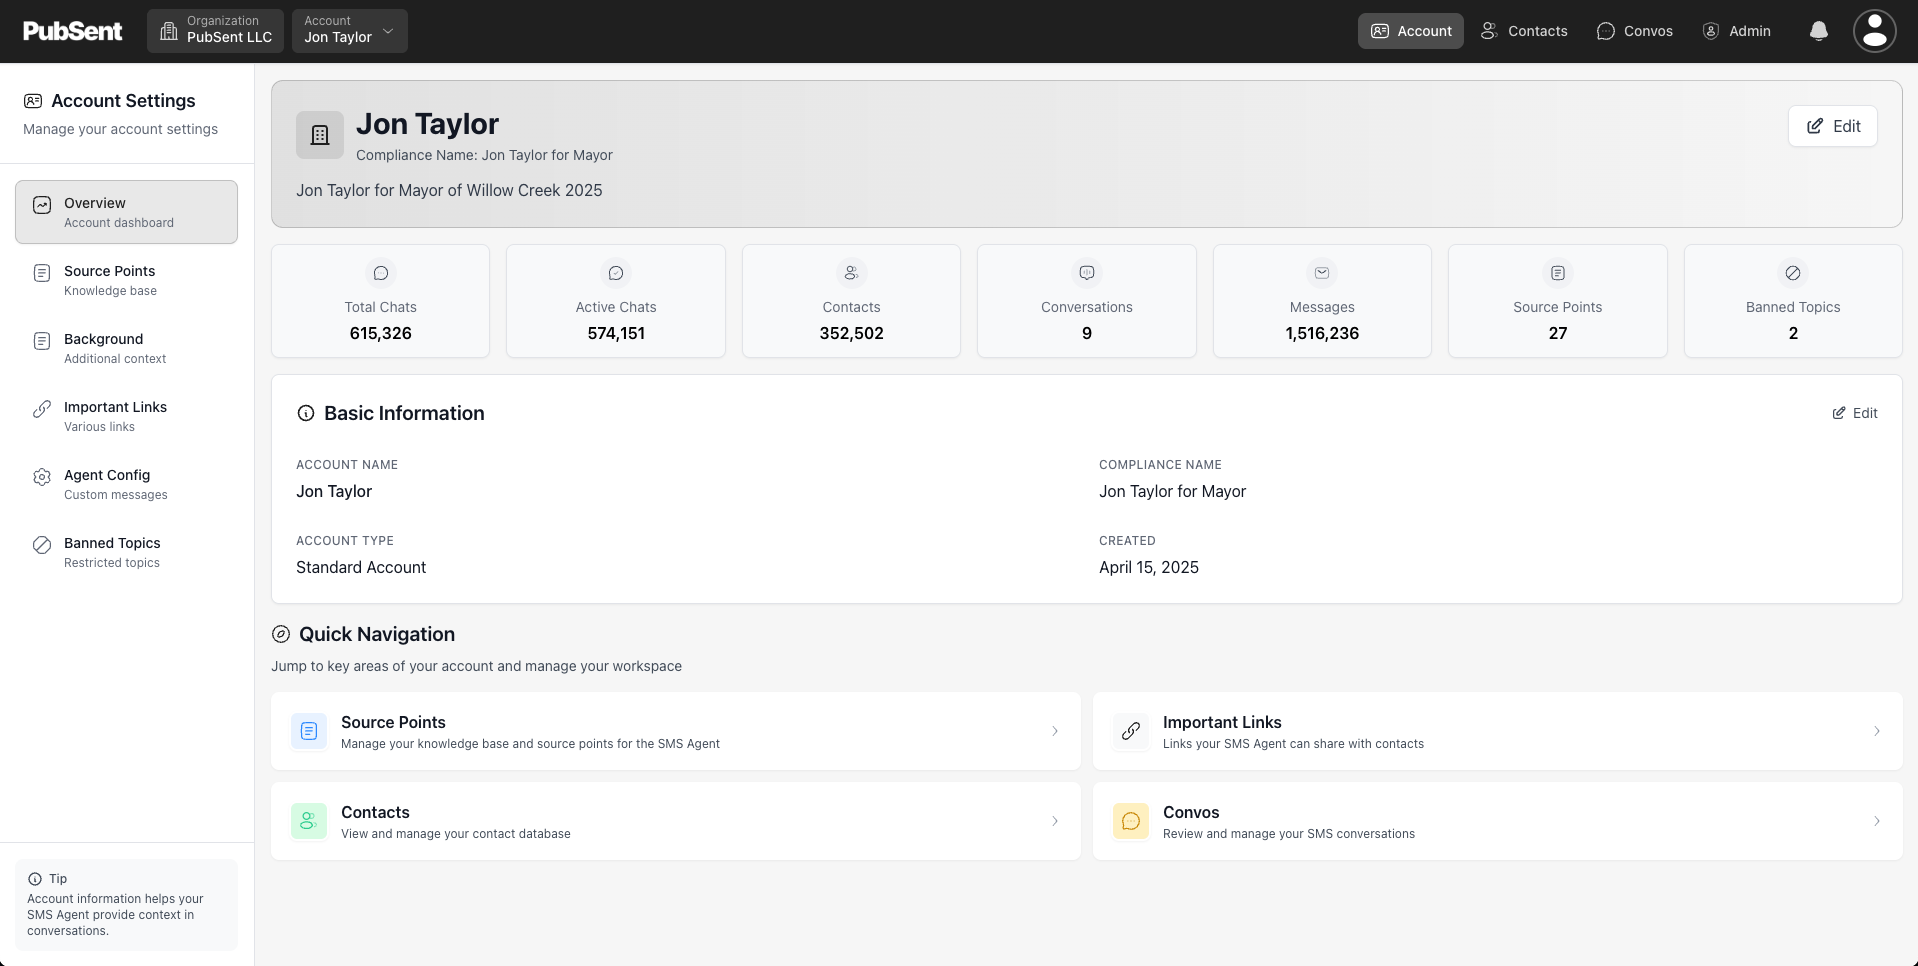Click Edit in the Basic Information section
Screen dimensions: 1918x966
(1854, 413)
